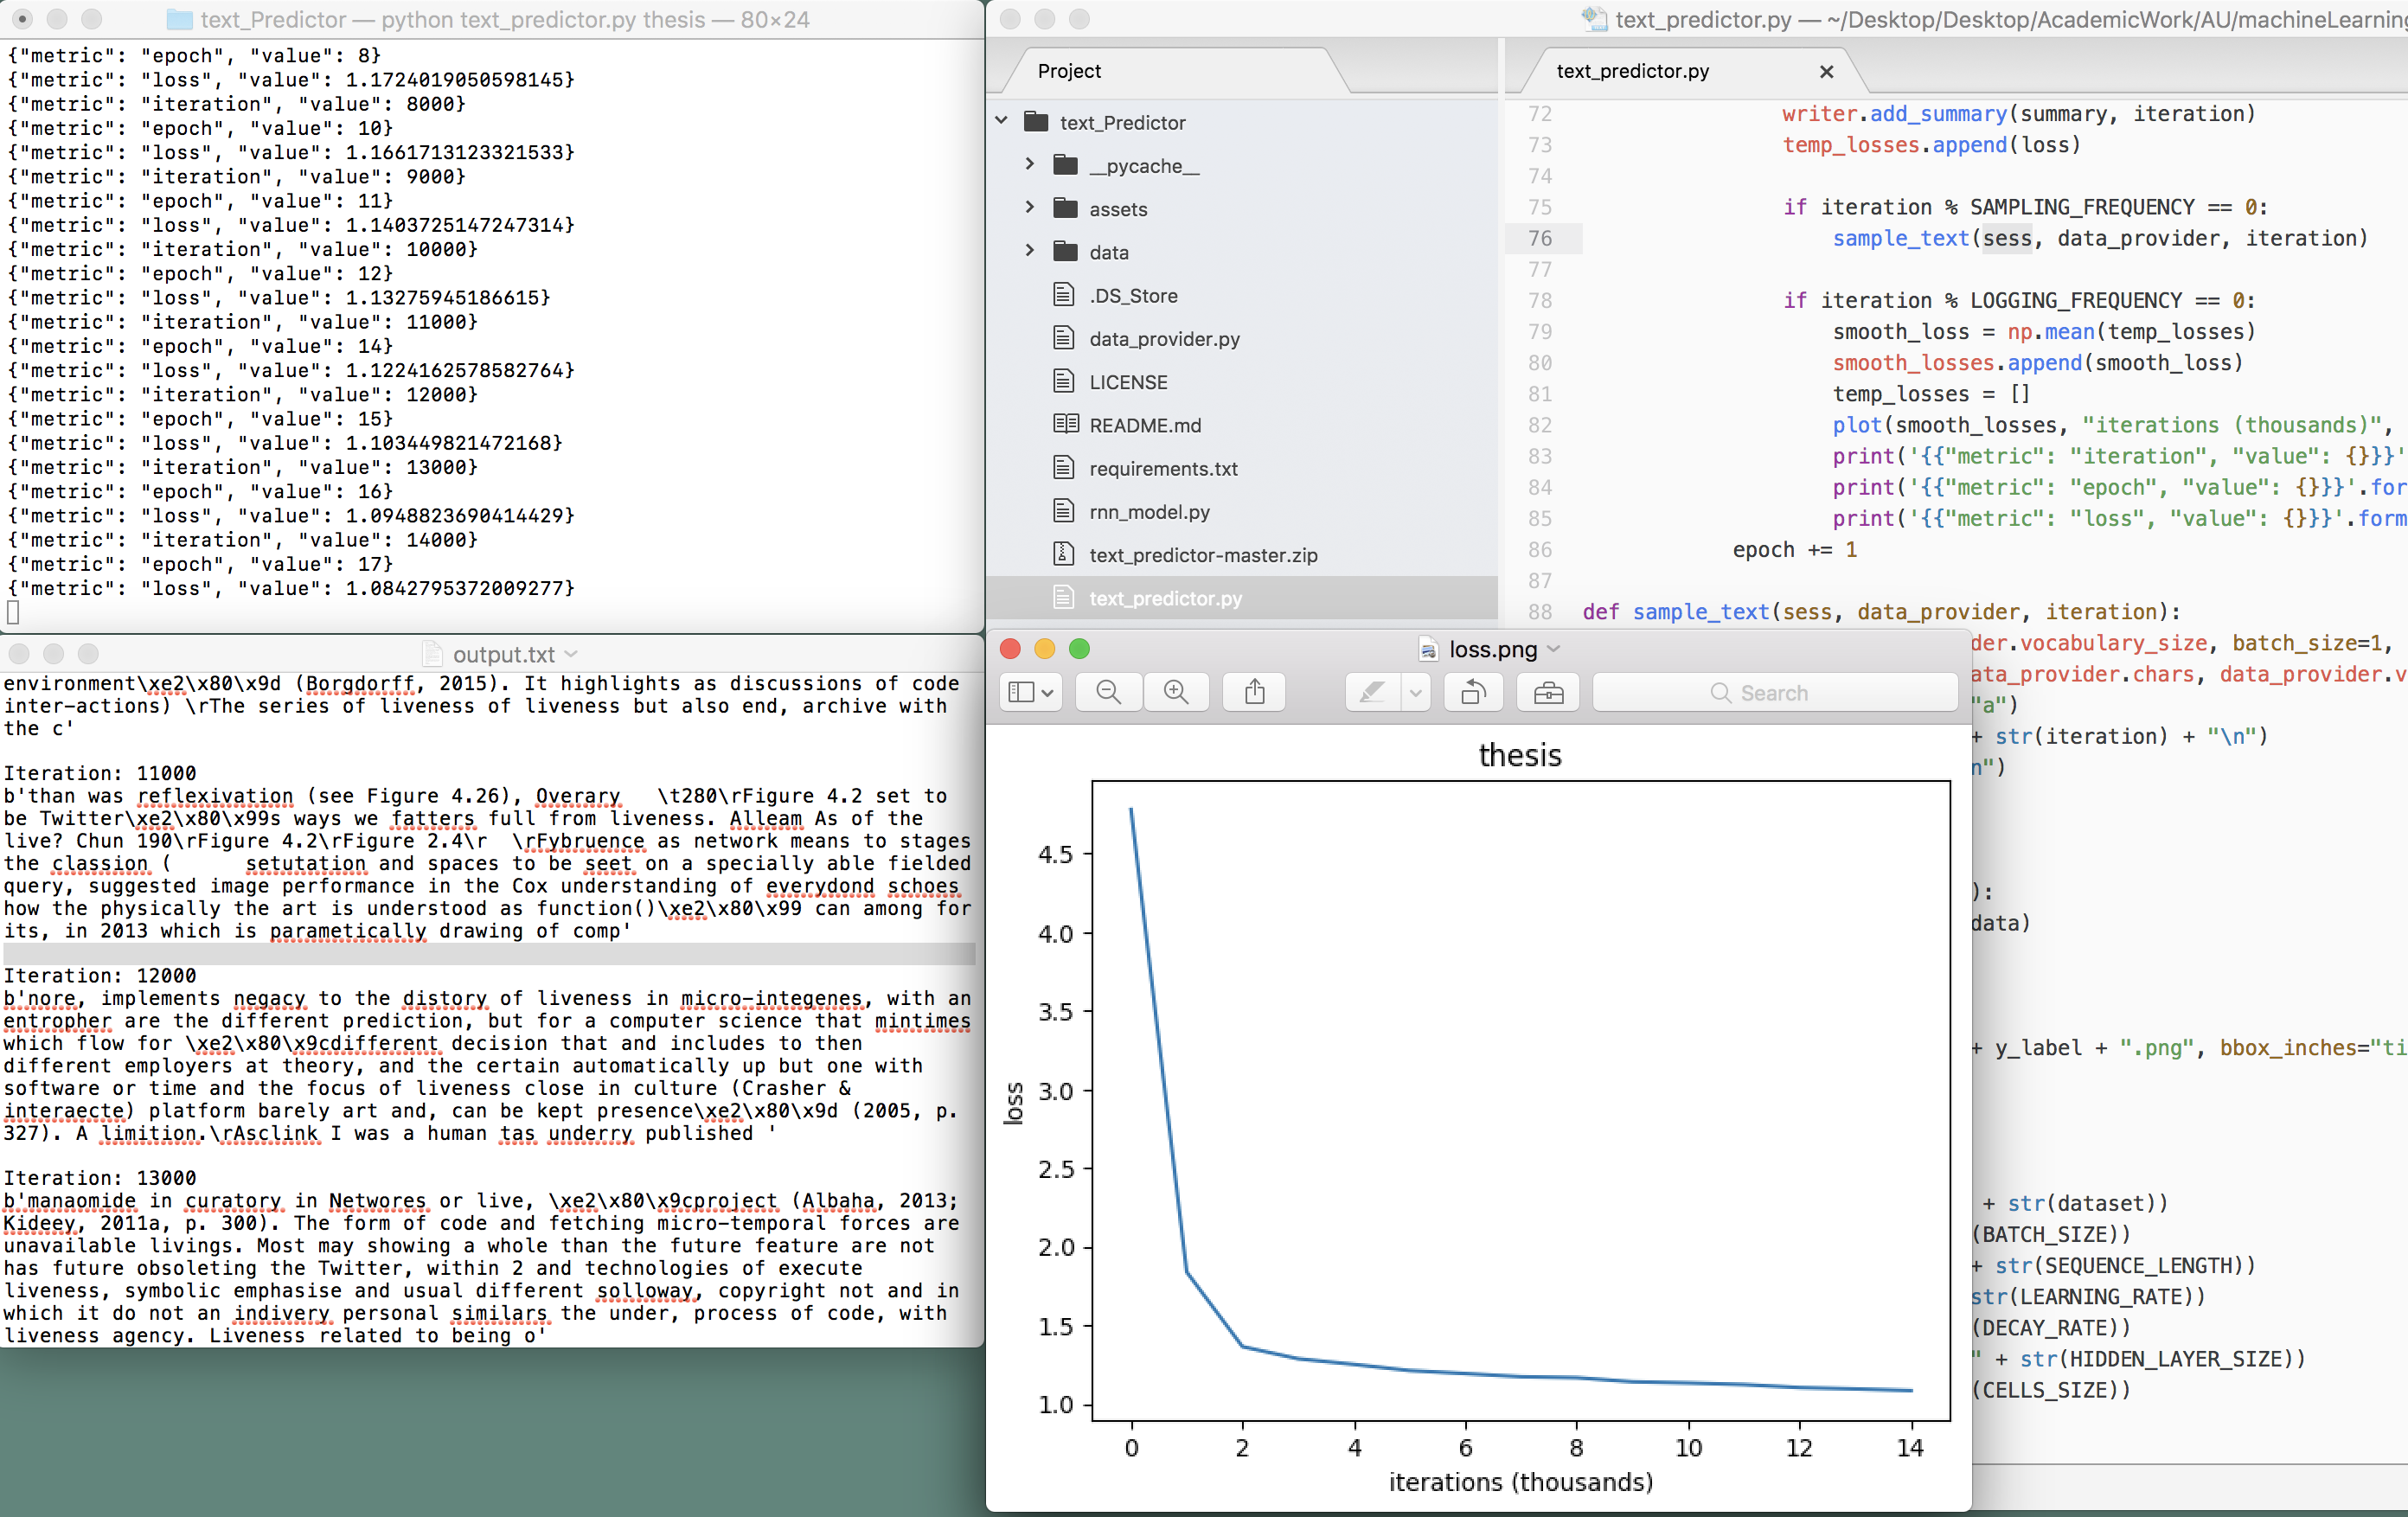Click line number 76 in the gutter

1540,238
